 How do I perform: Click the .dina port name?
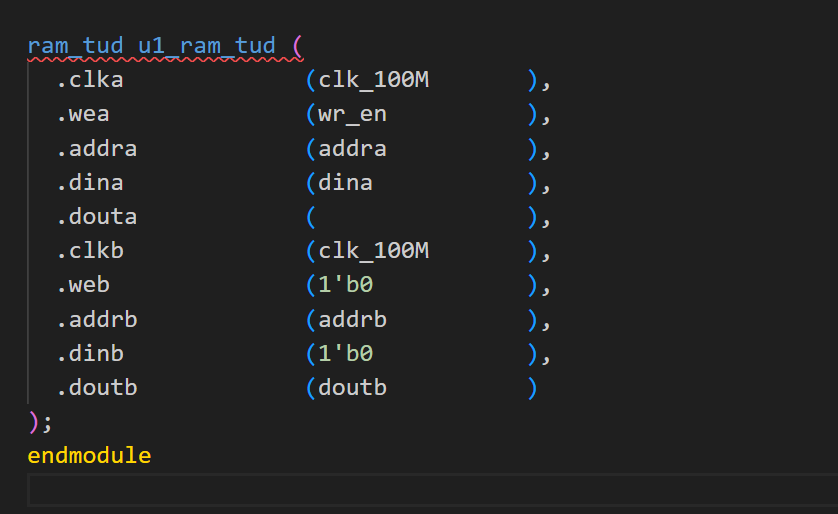[90, 183]
